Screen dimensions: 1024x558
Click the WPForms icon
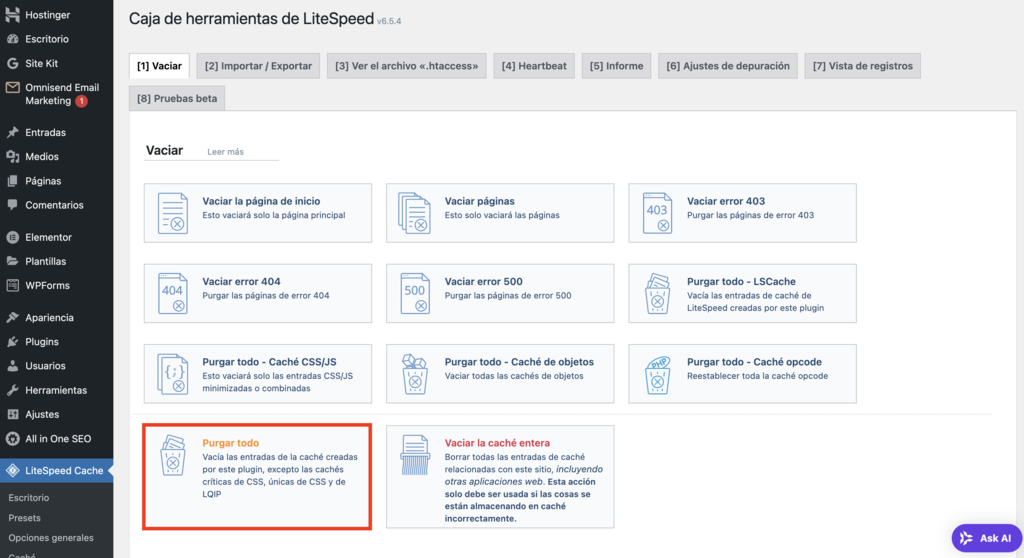pos(12,285)
